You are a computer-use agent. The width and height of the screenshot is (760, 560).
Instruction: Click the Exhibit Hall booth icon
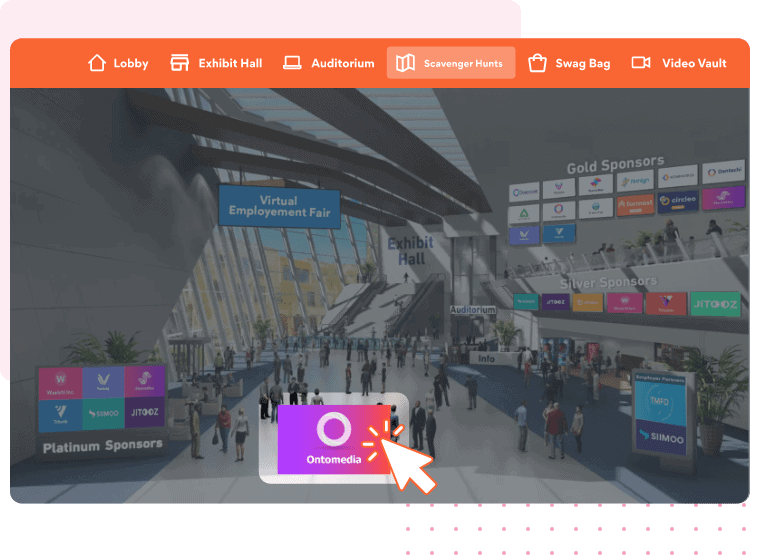click(x=180, y=63)
